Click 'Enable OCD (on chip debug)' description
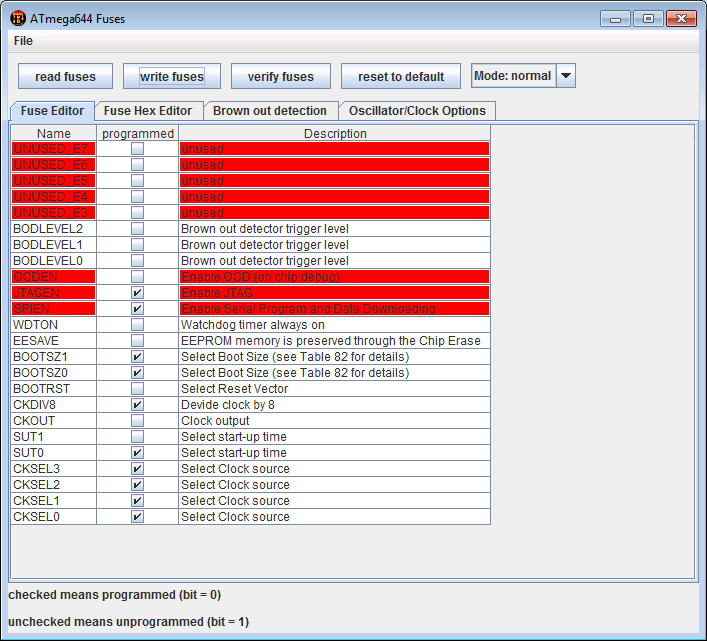Image resolution: width=707 pixels, height=641 pixels. click(335, 277)
